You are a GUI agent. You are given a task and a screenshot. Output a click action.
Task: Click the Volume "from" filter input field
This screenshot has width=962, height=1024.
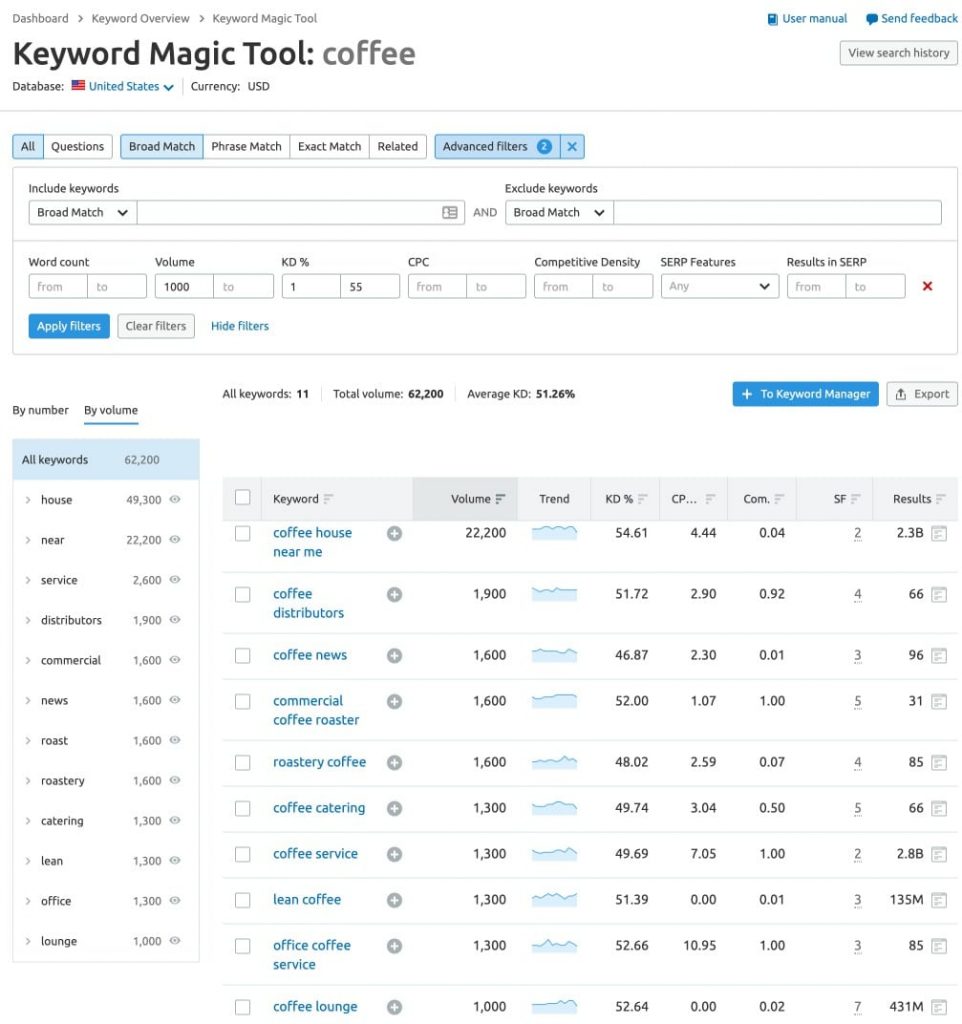click(181, 286)
